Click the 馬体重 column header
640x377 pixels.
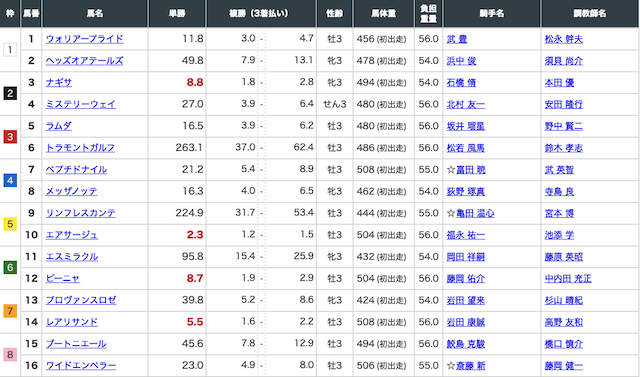coord(384,13)
